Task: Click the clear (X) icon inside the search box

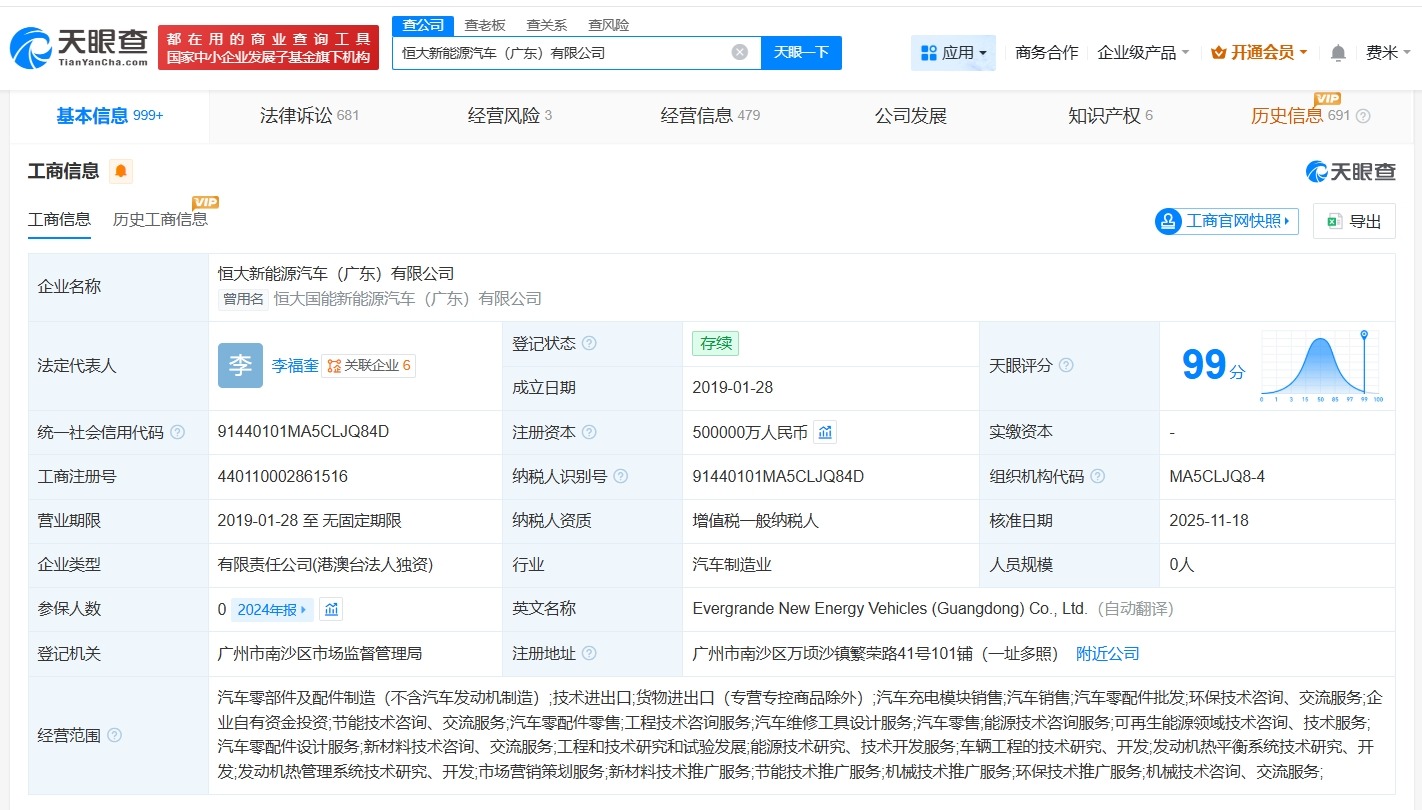Action: 739,52
